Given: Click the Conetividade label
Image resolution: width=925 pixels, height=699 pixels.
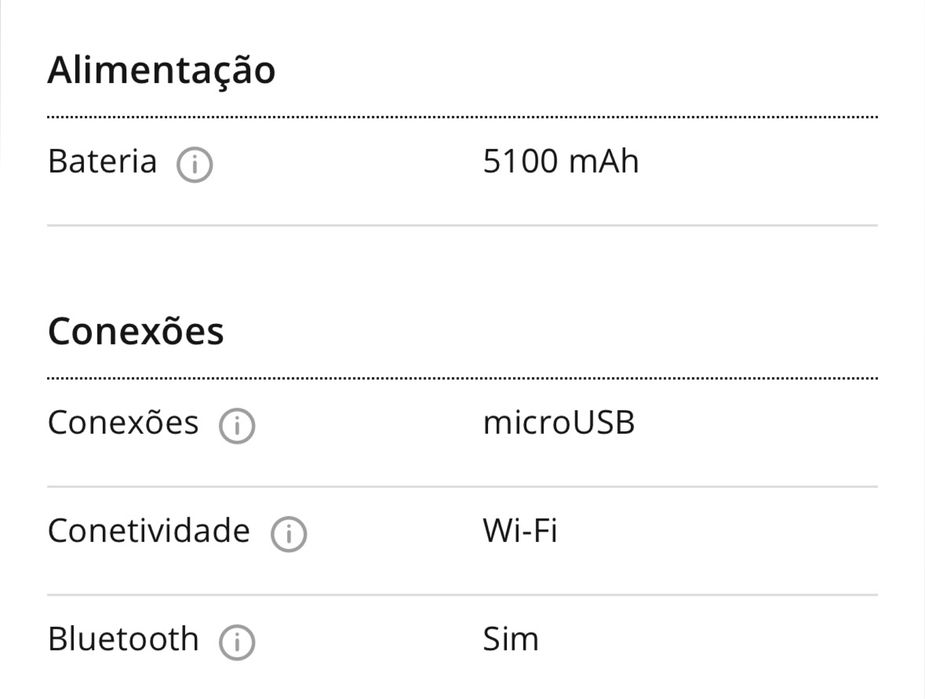Looking at the screenshot, I should click(x=149, y=531).
